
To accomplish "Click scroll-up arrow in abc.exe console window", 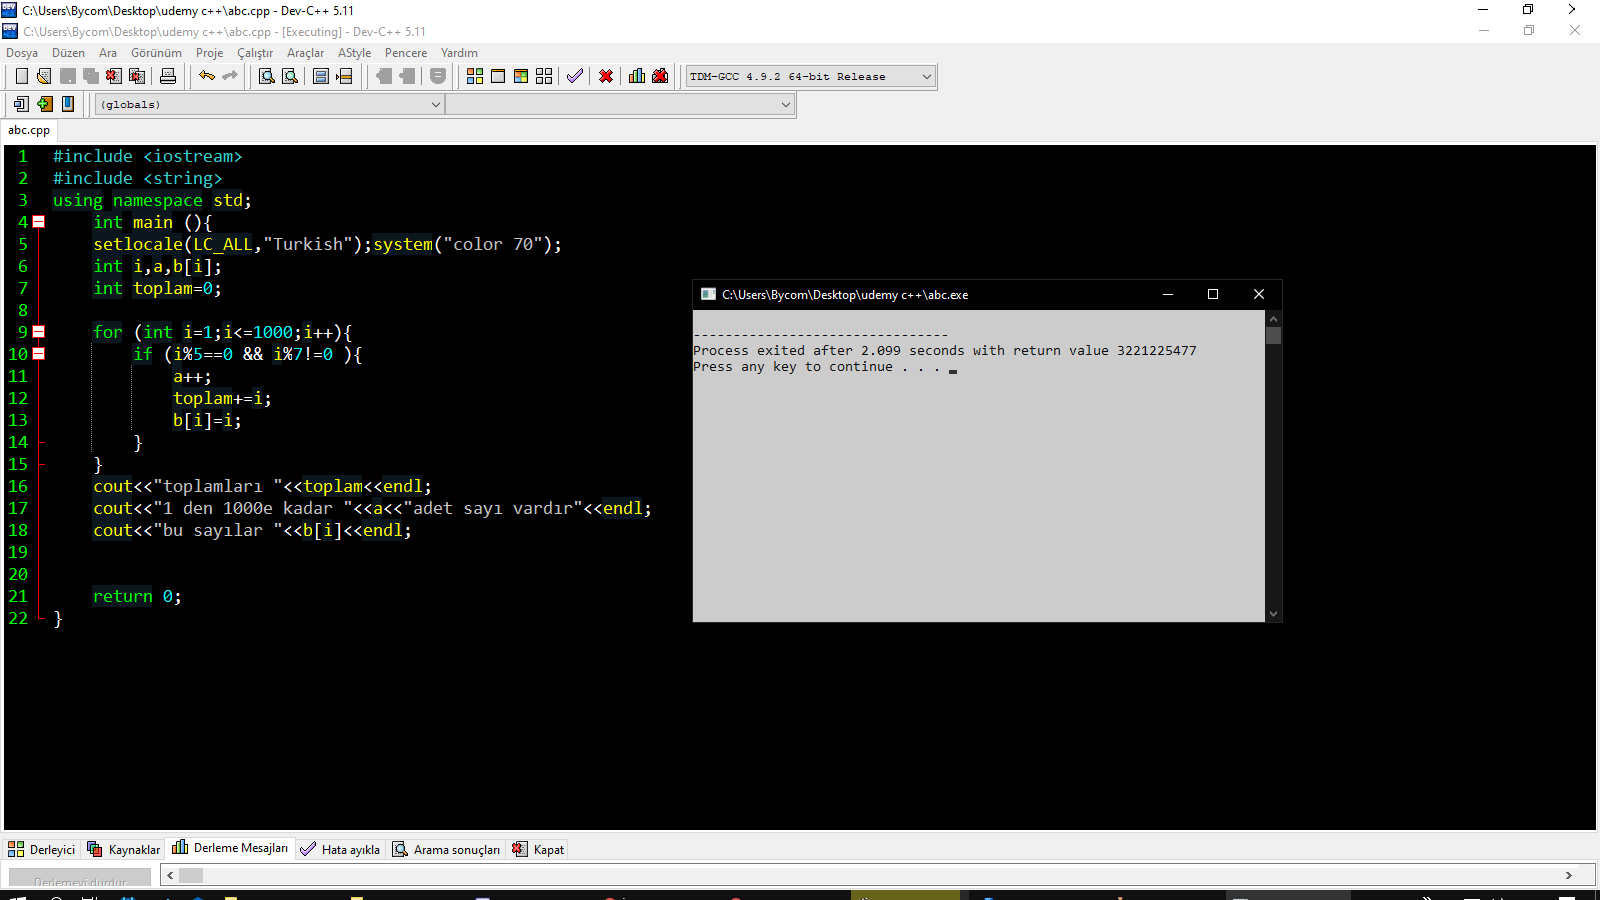I will coord(1273,318).
